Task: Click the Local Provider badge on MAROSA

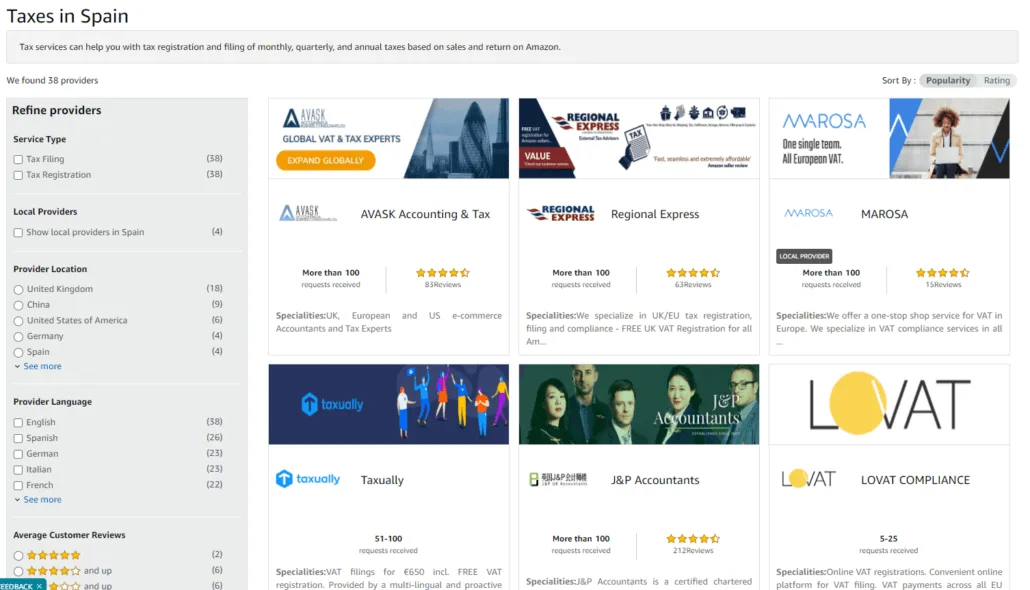Action: [x=804, y=256]
